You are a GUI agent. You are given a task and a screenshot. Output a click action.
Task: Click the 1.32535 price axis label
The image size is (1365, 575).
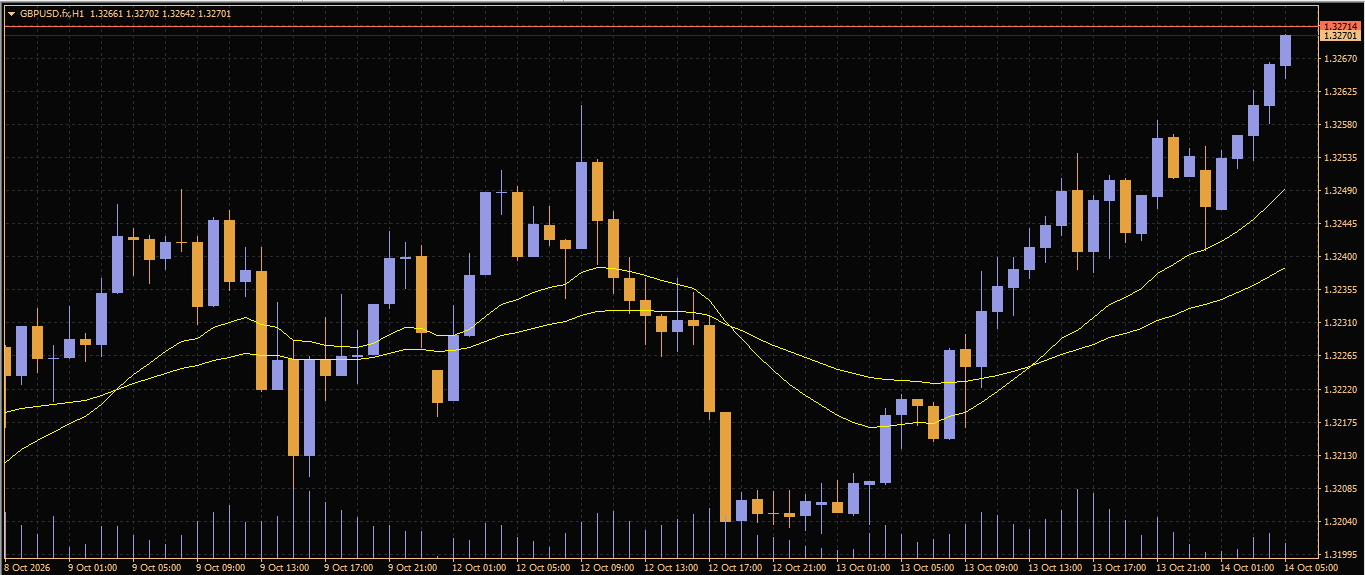tap(1339, 158)
